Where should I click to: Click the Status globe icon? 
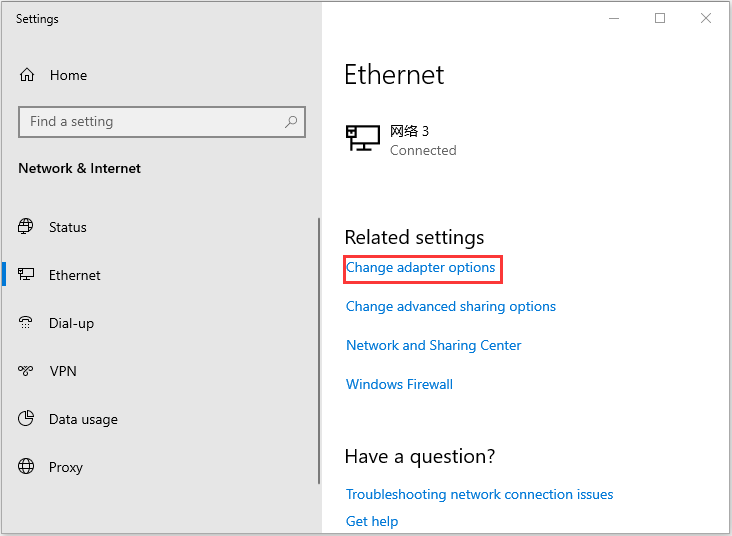tap(27, 227)
